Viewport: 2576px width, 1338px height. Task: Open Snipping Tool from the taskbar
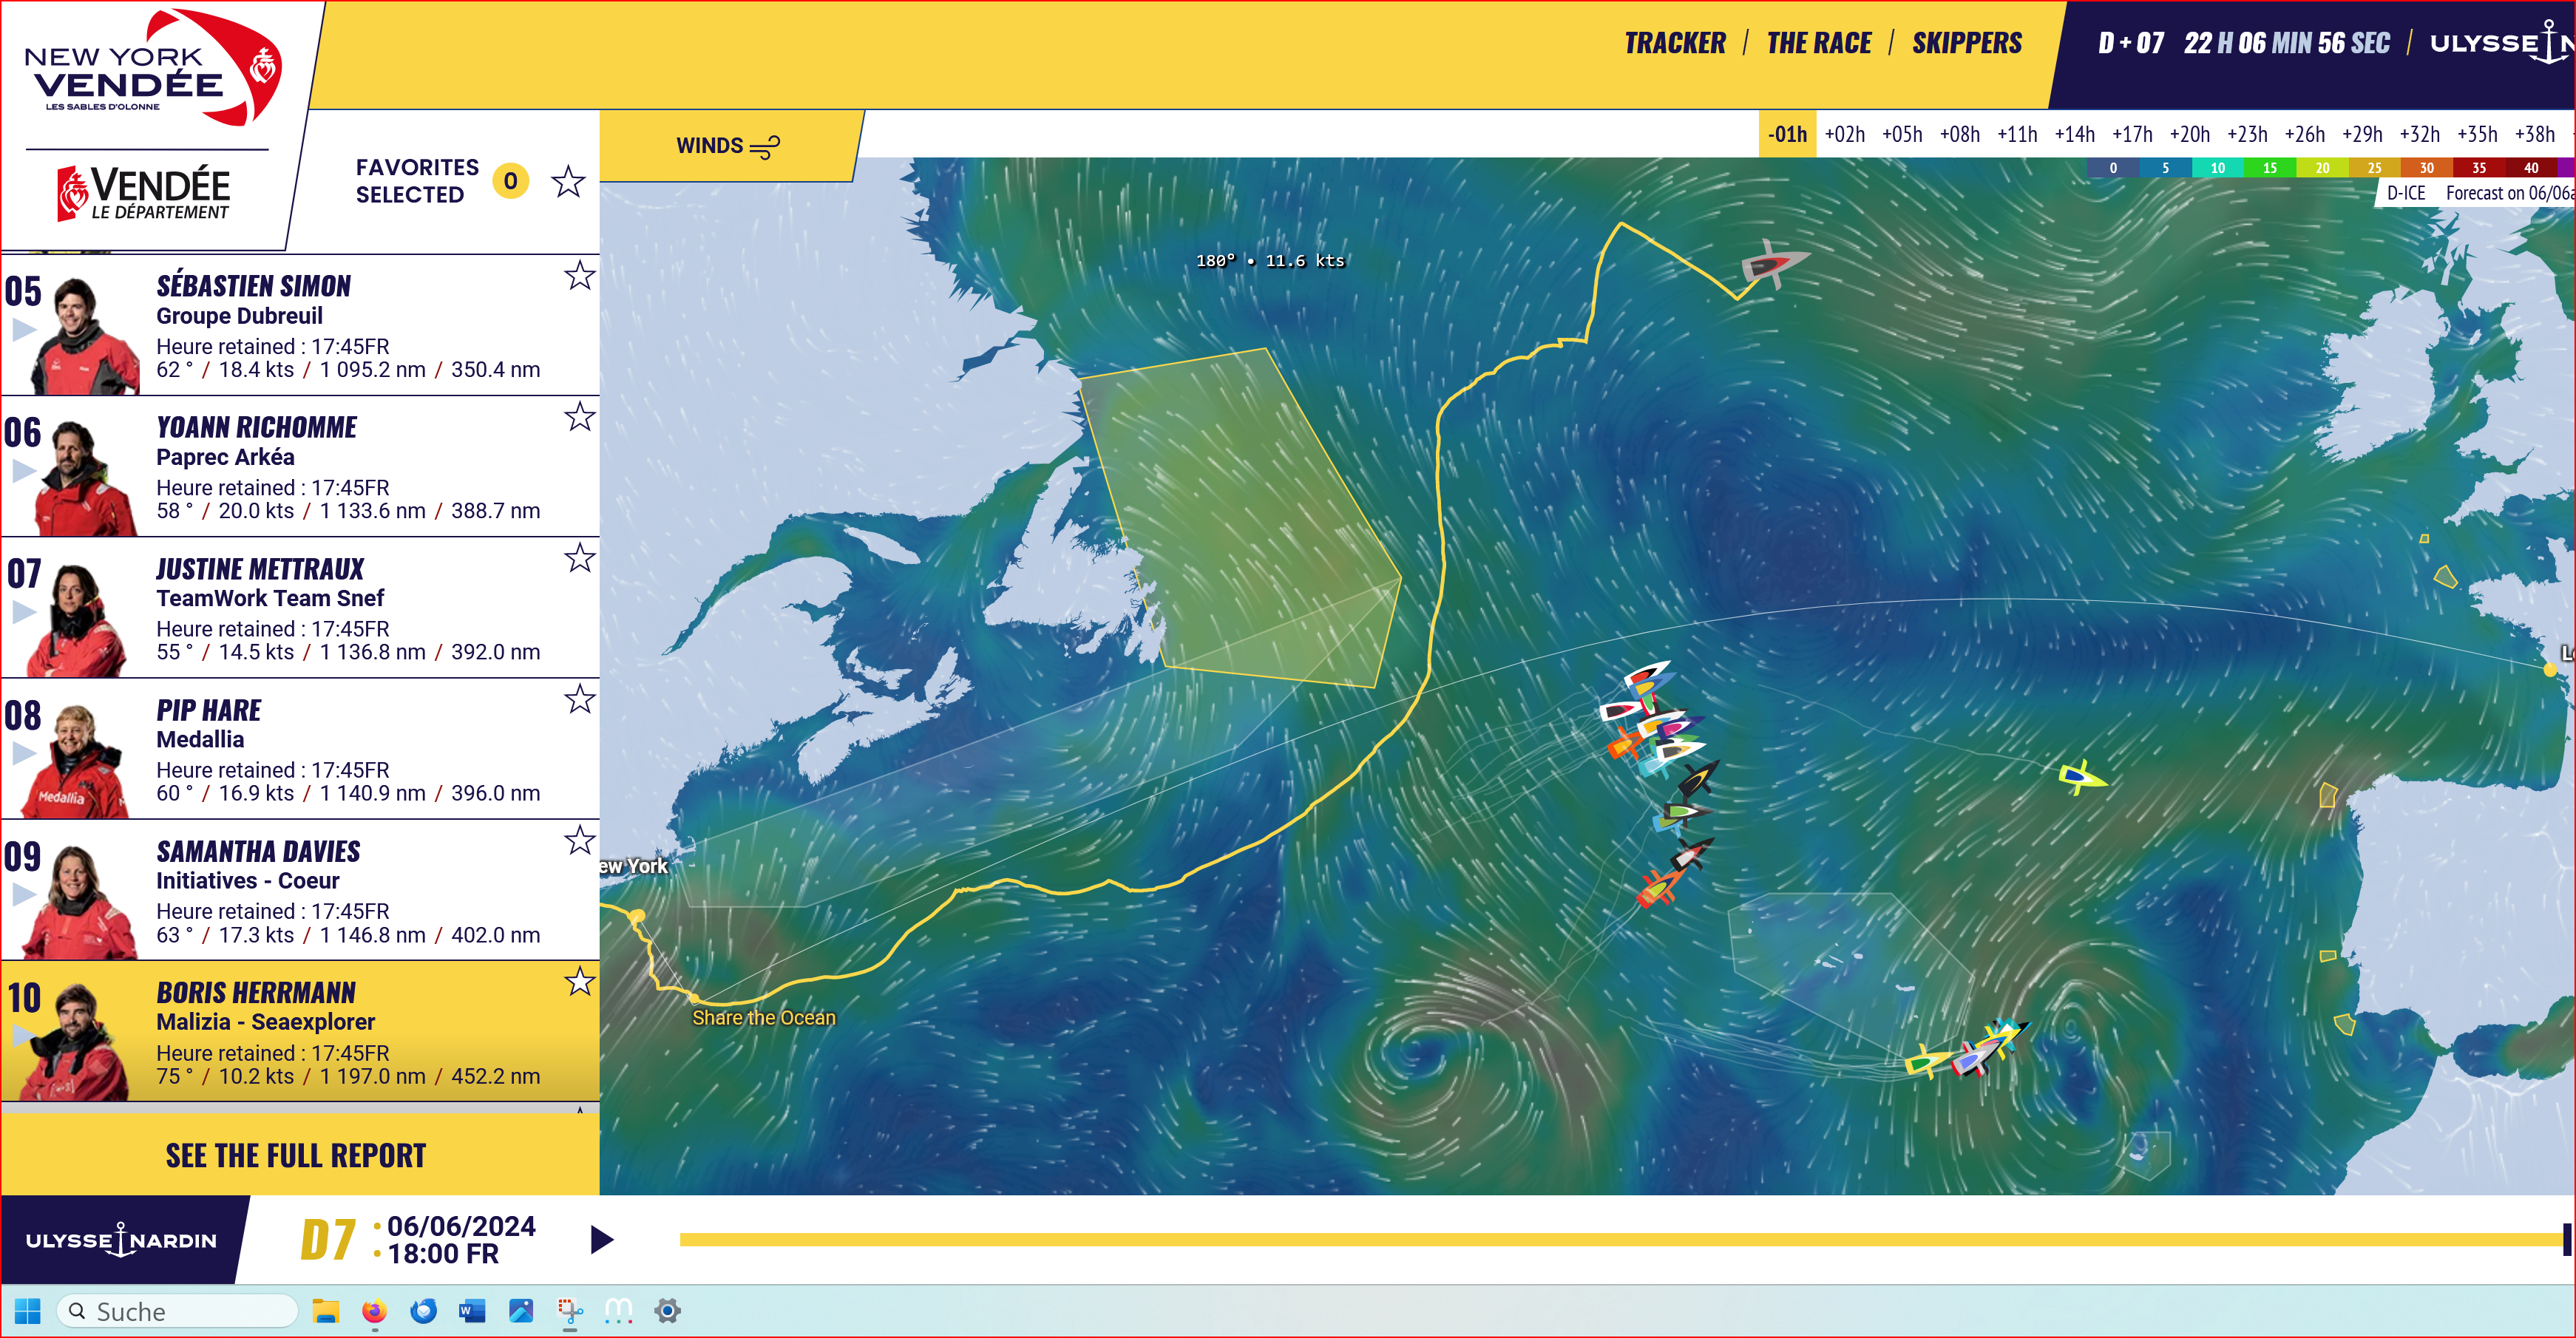[x=570, y=1311]
